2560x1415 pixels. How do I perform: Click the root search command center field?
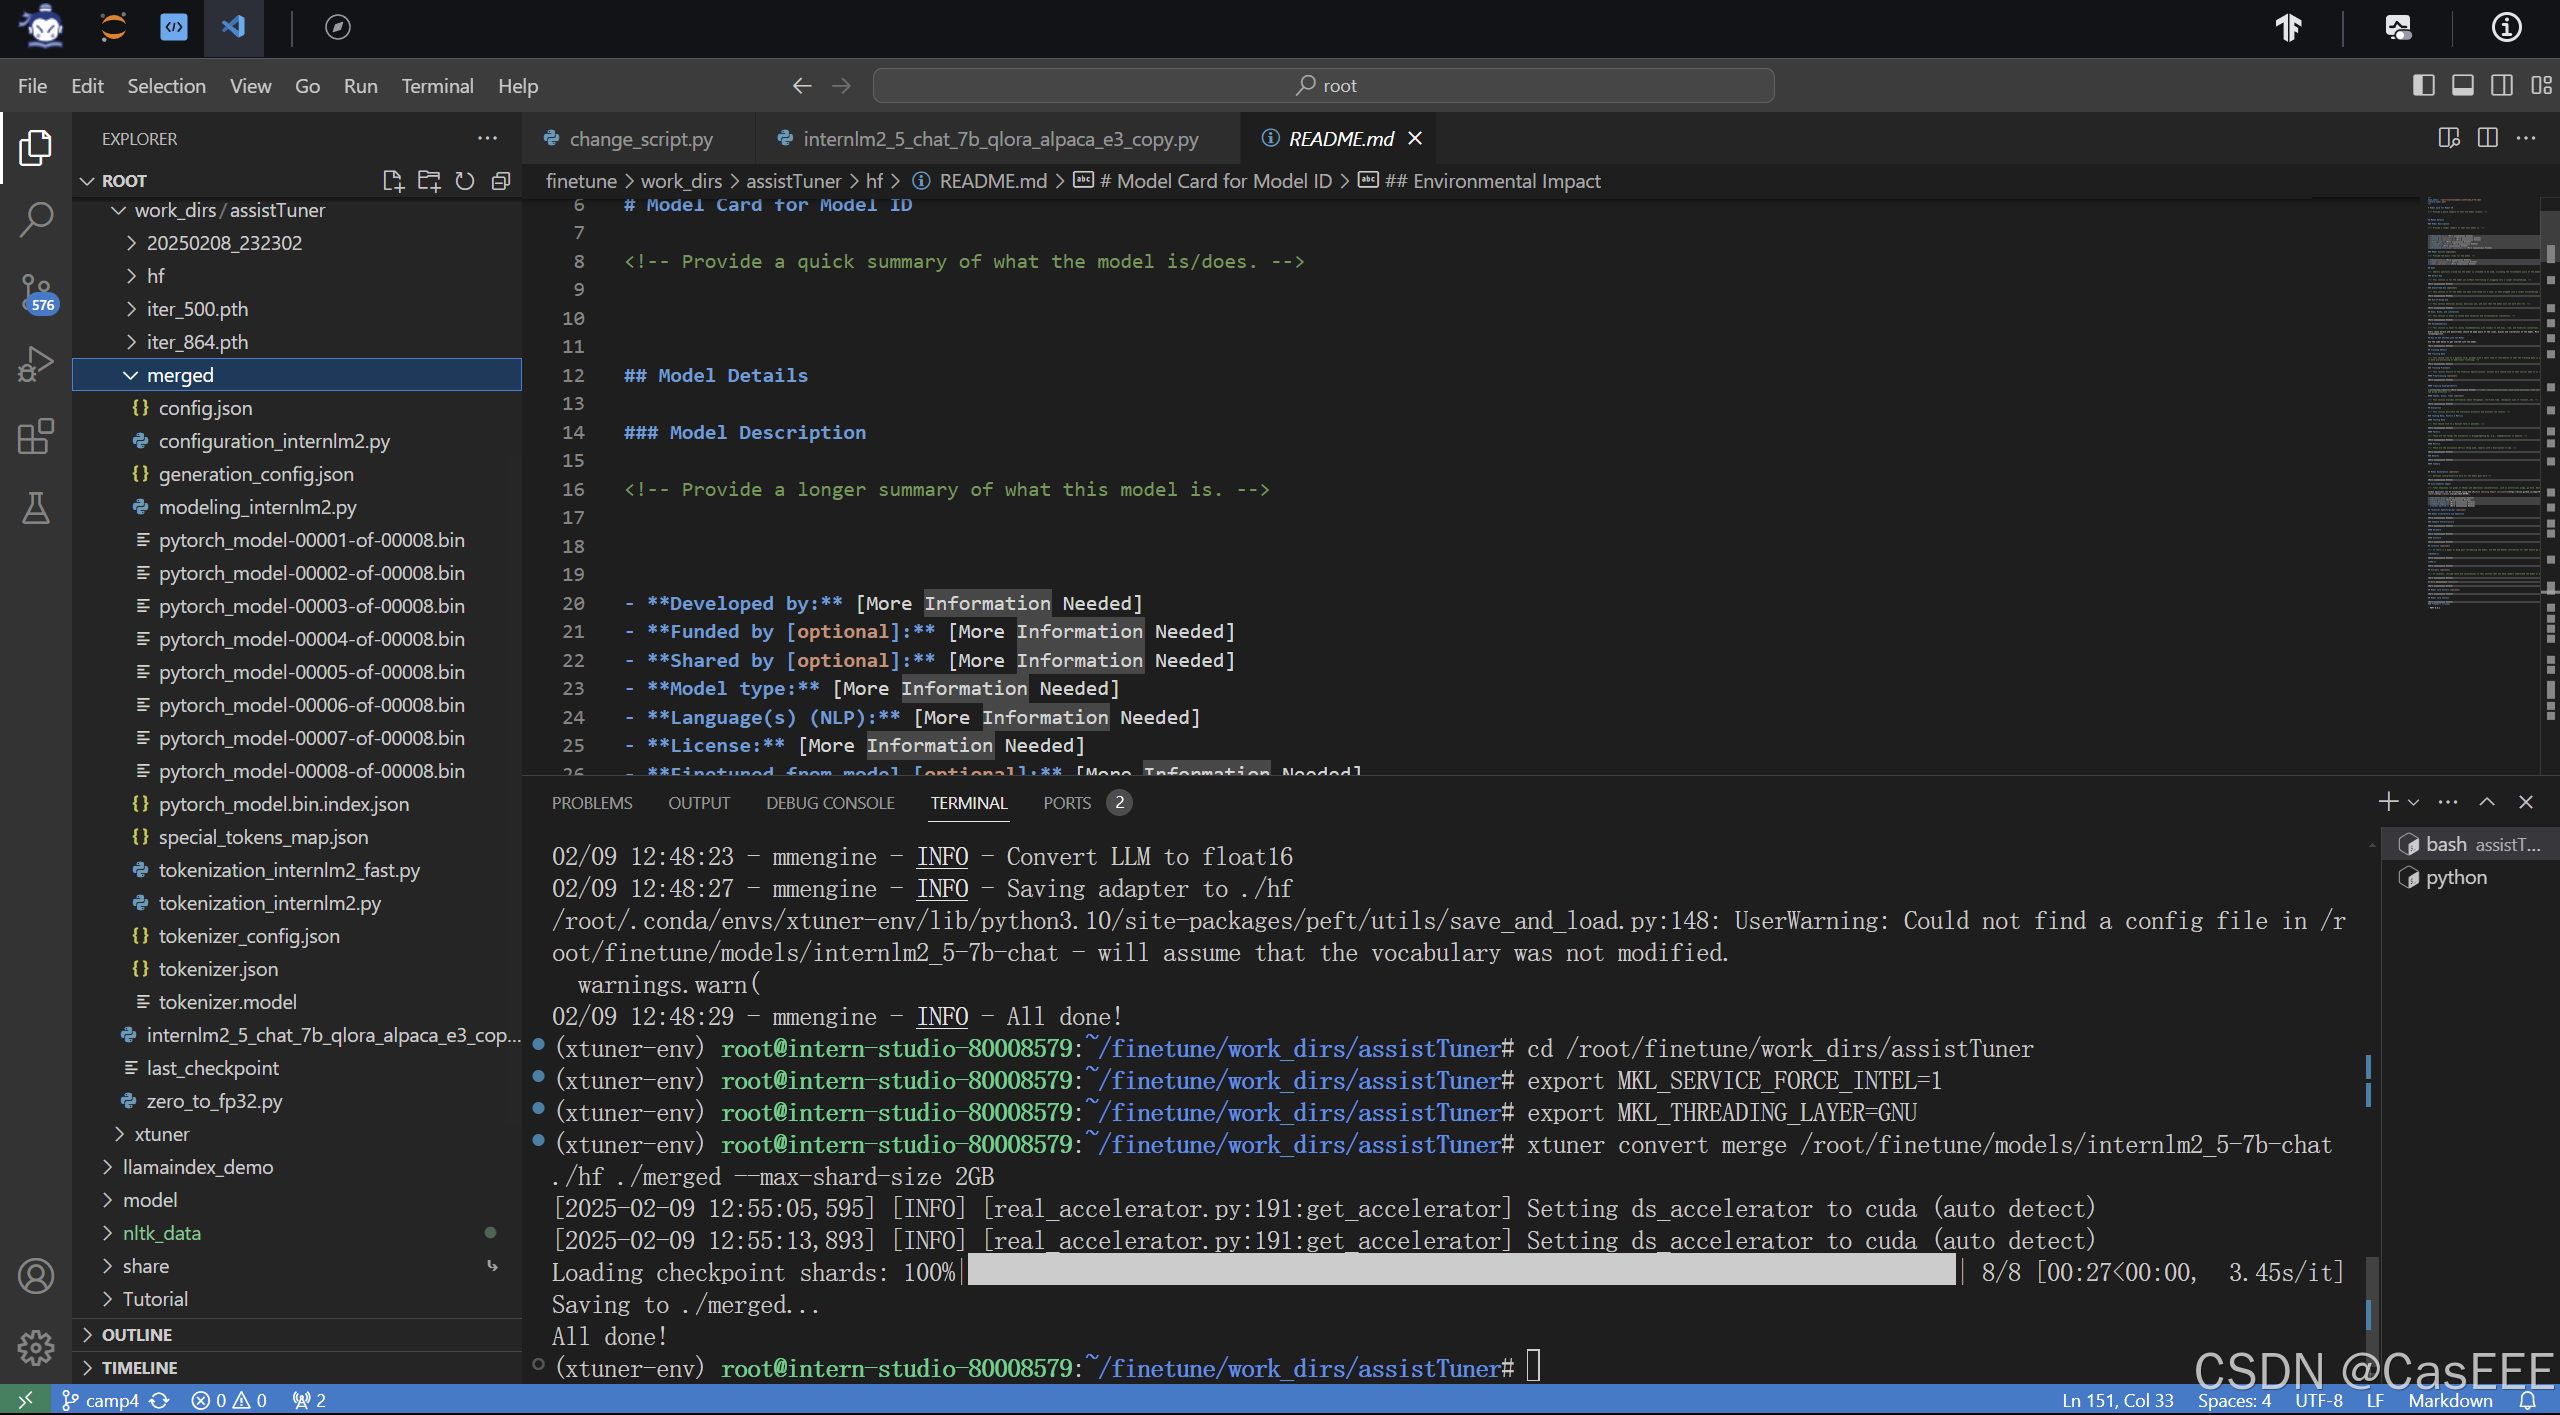click(x=1323, y=86)
